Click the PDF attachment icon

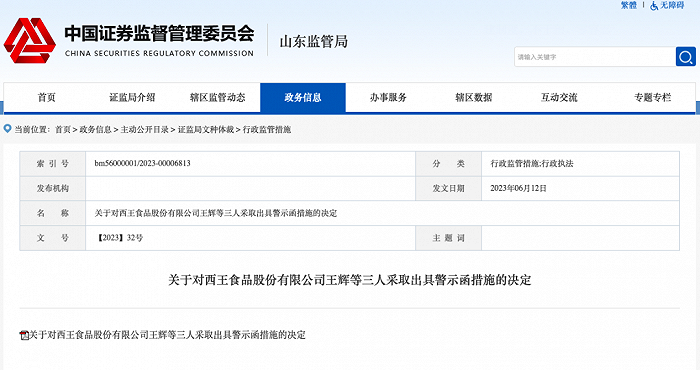24,335
